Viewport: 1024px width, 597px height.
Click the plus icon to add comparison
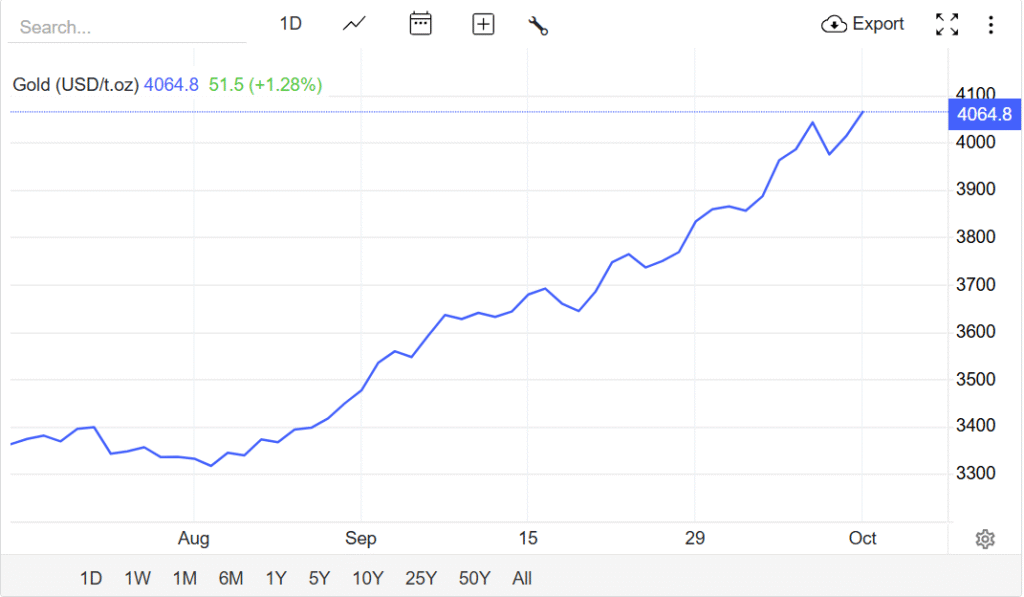point(483,24)
